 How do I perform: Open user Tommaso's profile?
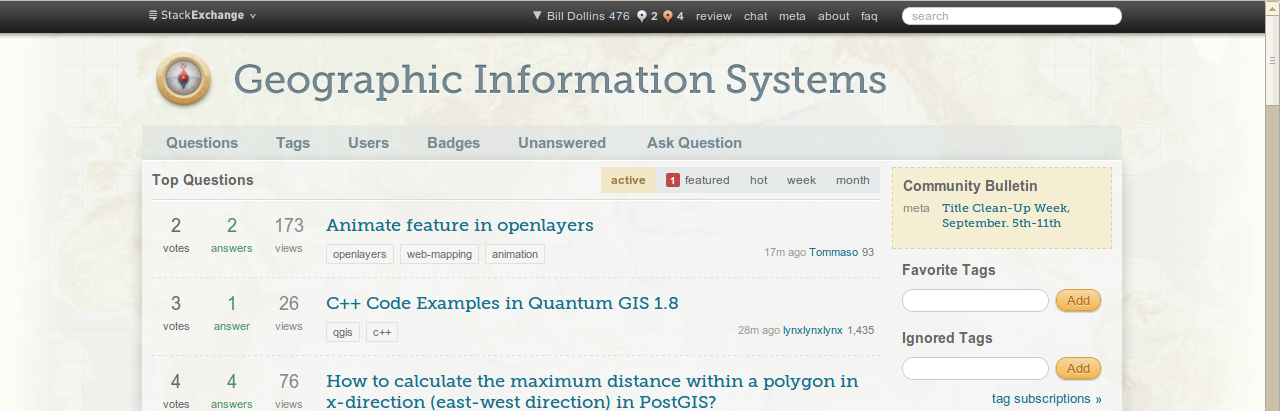833,252
